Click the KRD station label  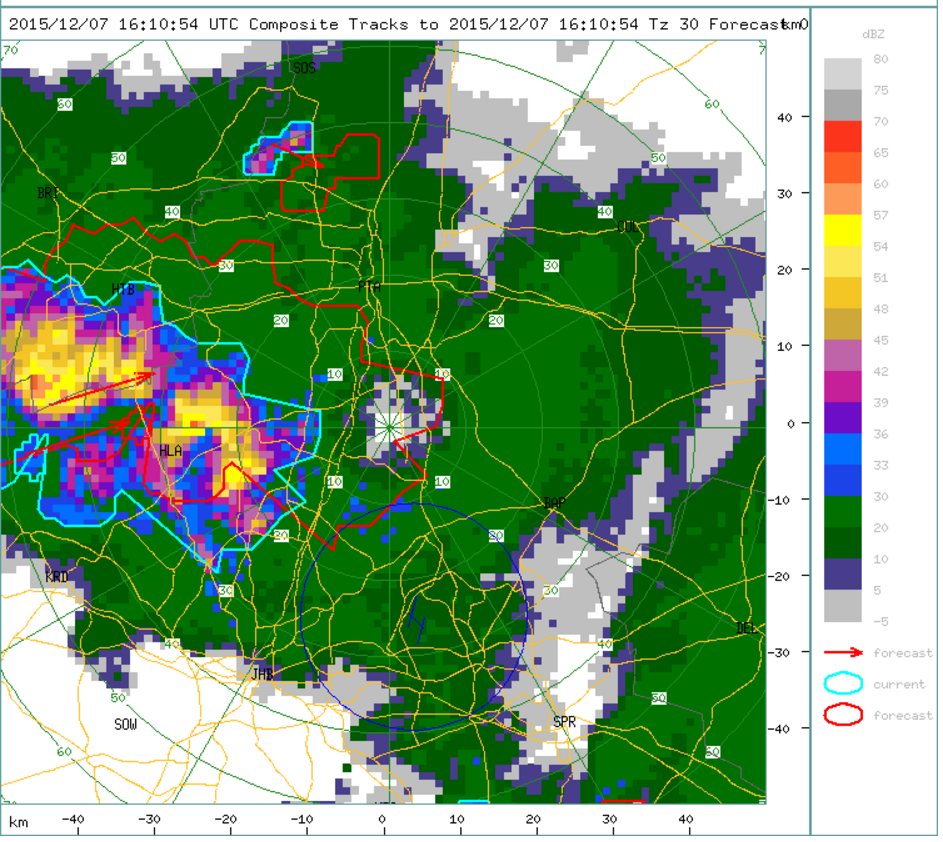[57, 579]
